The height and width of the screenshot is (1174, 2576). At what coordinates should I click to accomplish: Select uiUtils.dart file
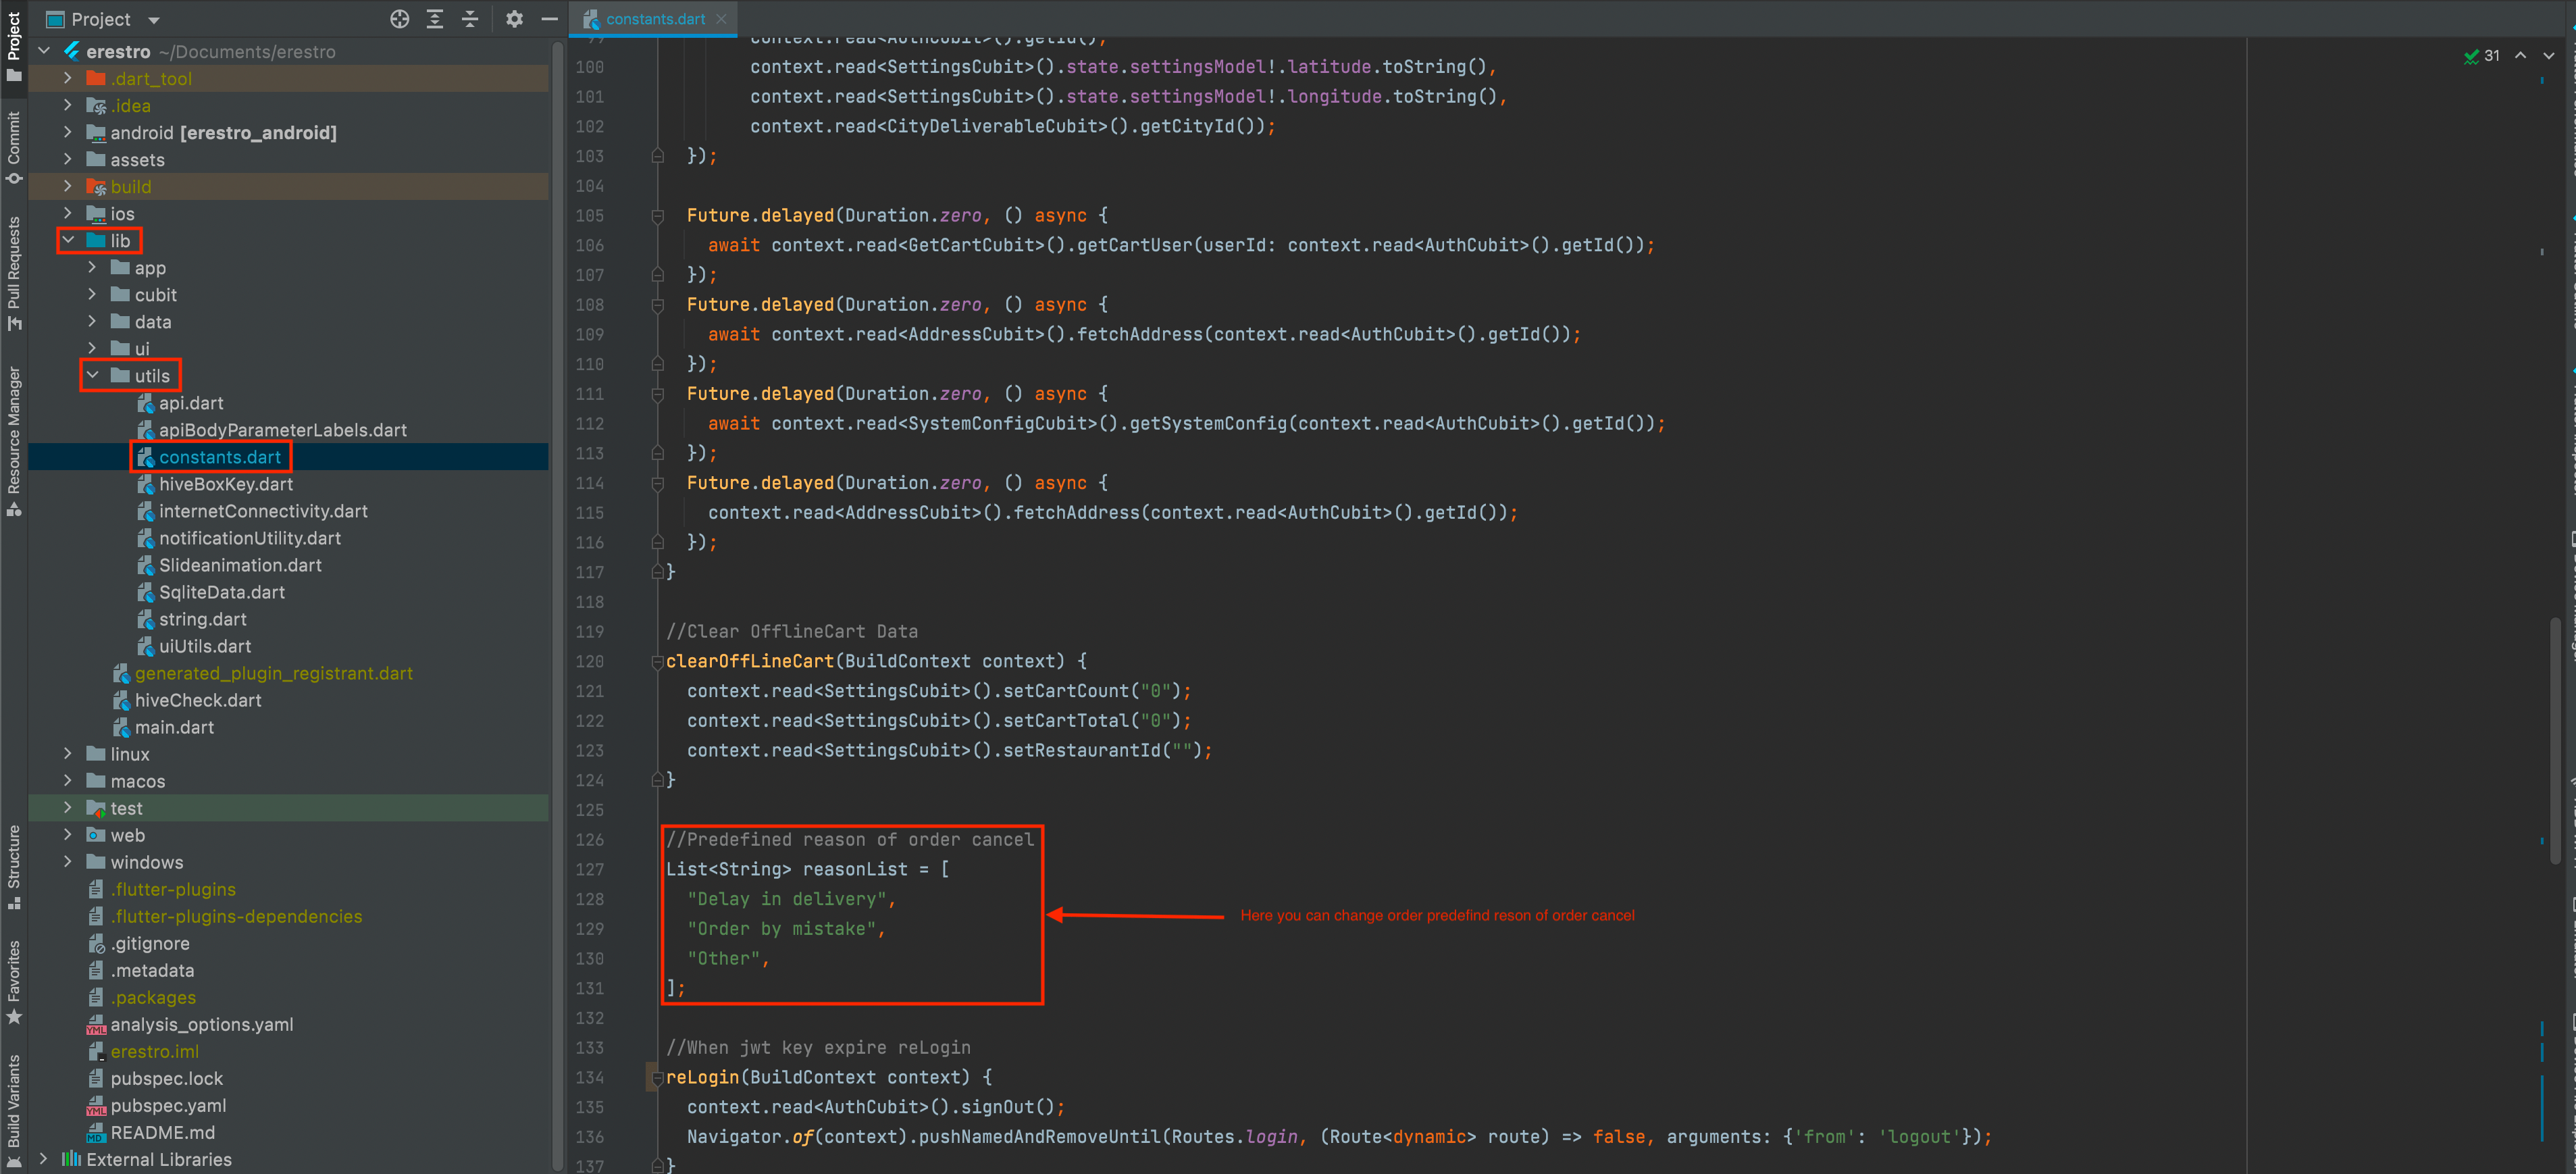coord(205,646)
